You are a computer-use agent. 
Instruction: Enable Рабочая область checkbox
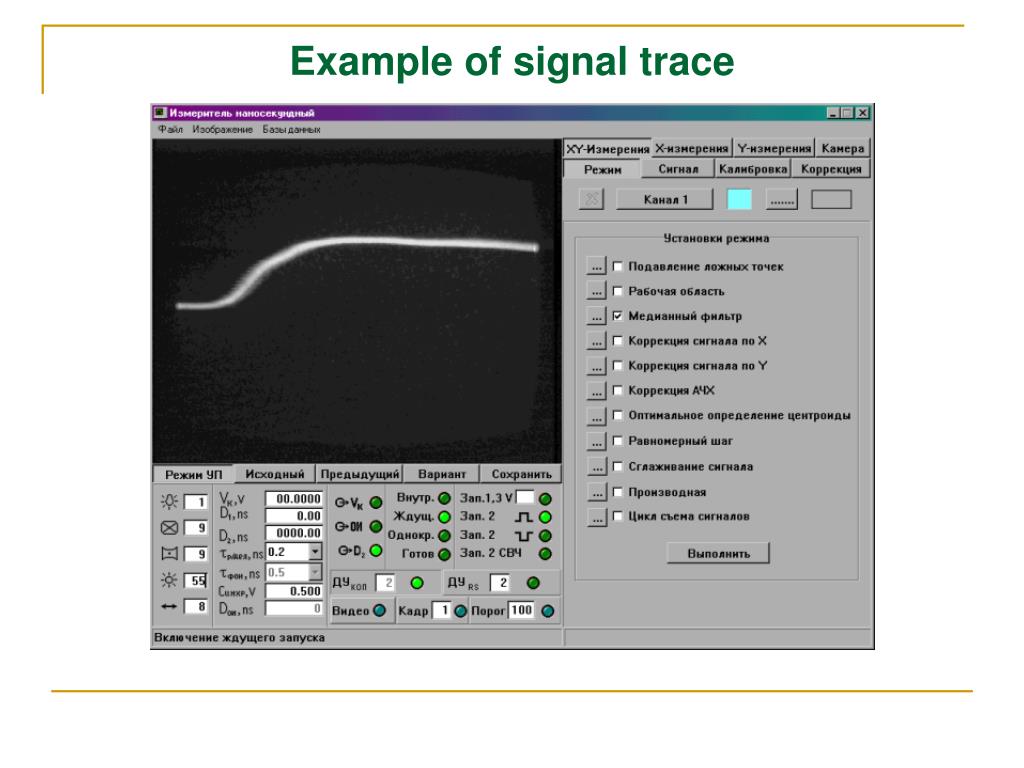pyautogui.click(x=618, y=291)
